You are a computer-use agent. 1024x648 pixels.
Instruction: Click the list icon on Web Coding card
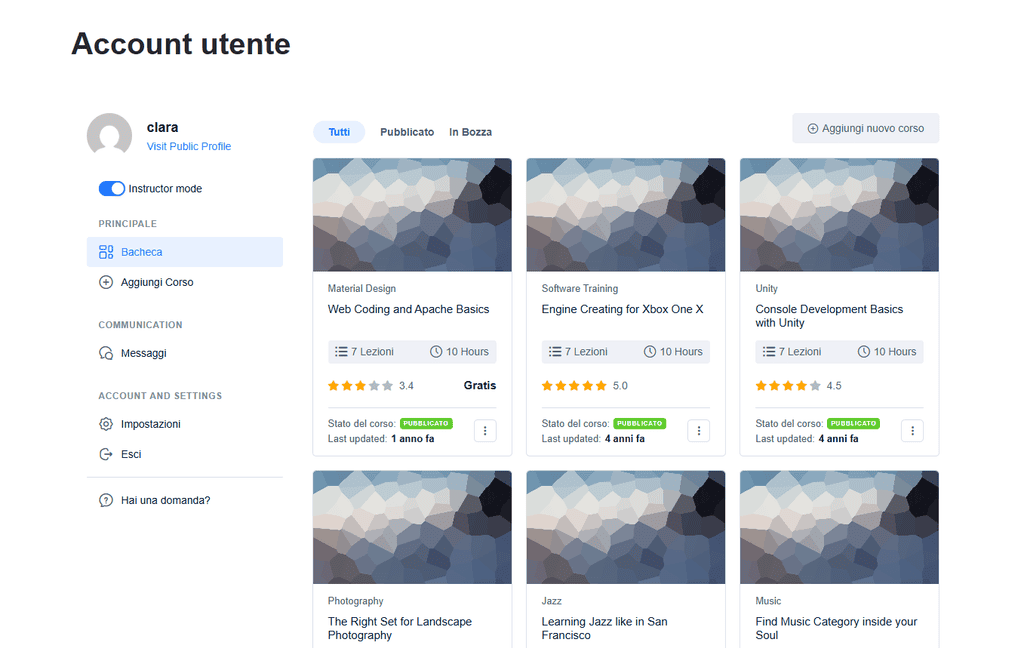(341, 351)
